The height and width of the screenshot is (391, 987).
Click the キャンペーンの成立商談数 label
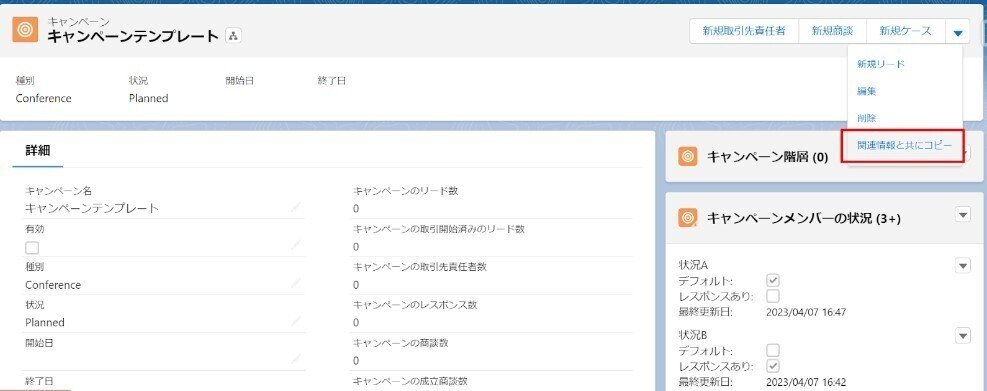point(410,381)
